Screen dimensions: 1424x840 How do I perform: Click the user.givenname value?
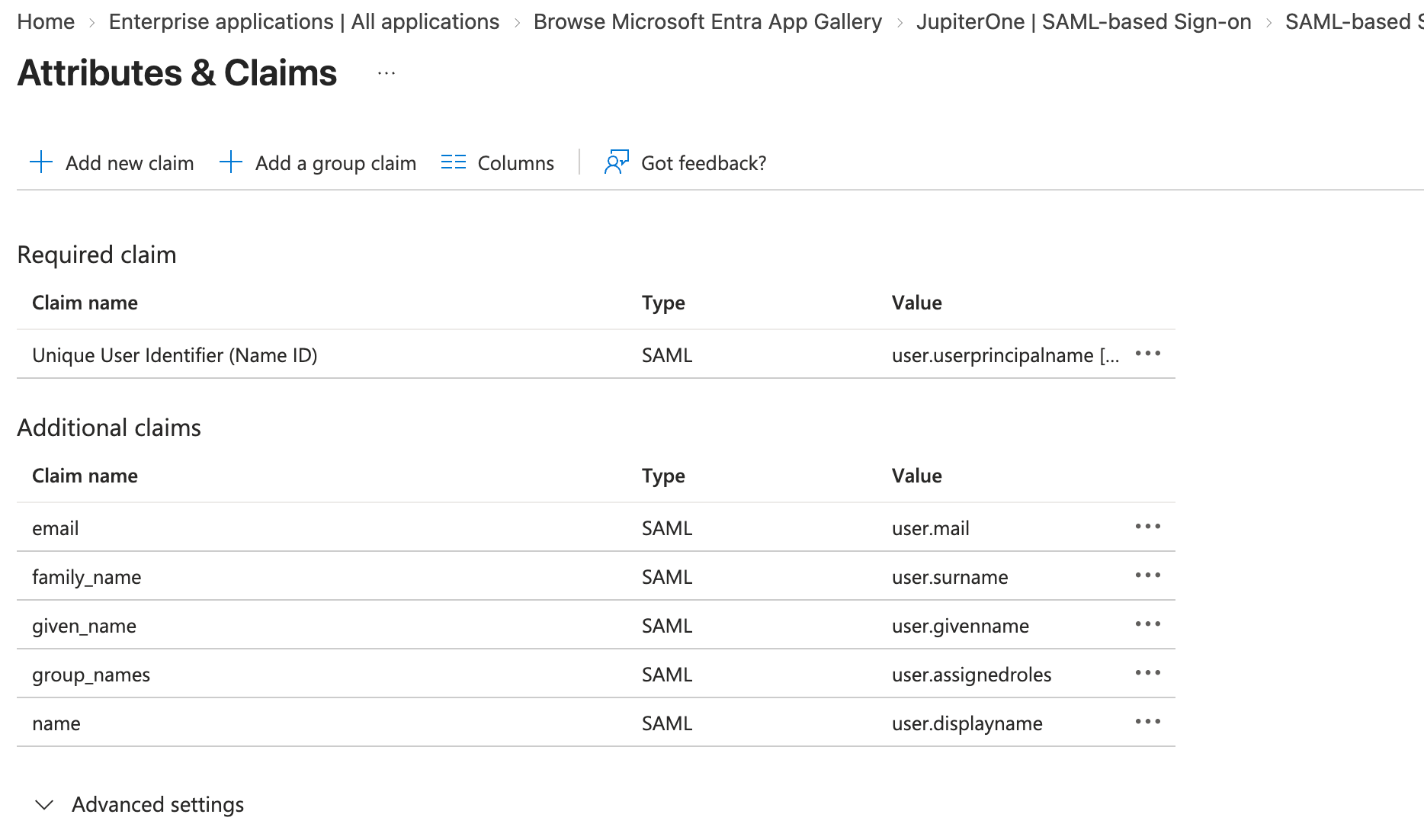click(x=960, y=626)
